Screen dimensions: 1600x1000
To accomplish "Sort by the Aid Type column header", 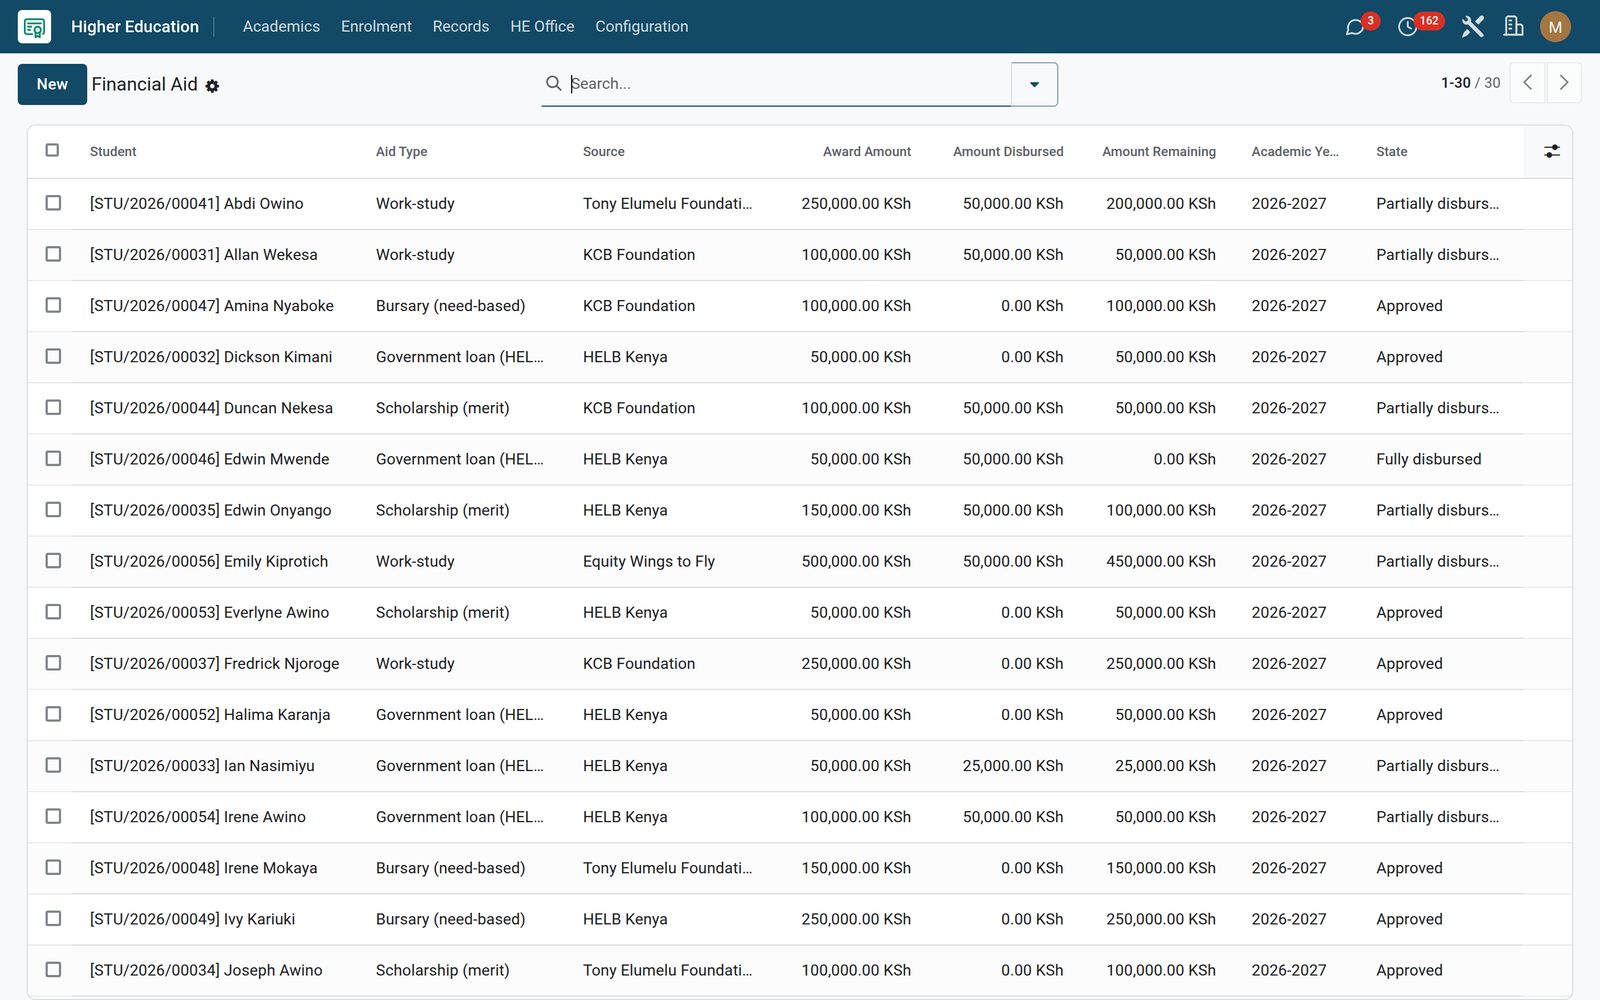I will click(x=401, y=152).
